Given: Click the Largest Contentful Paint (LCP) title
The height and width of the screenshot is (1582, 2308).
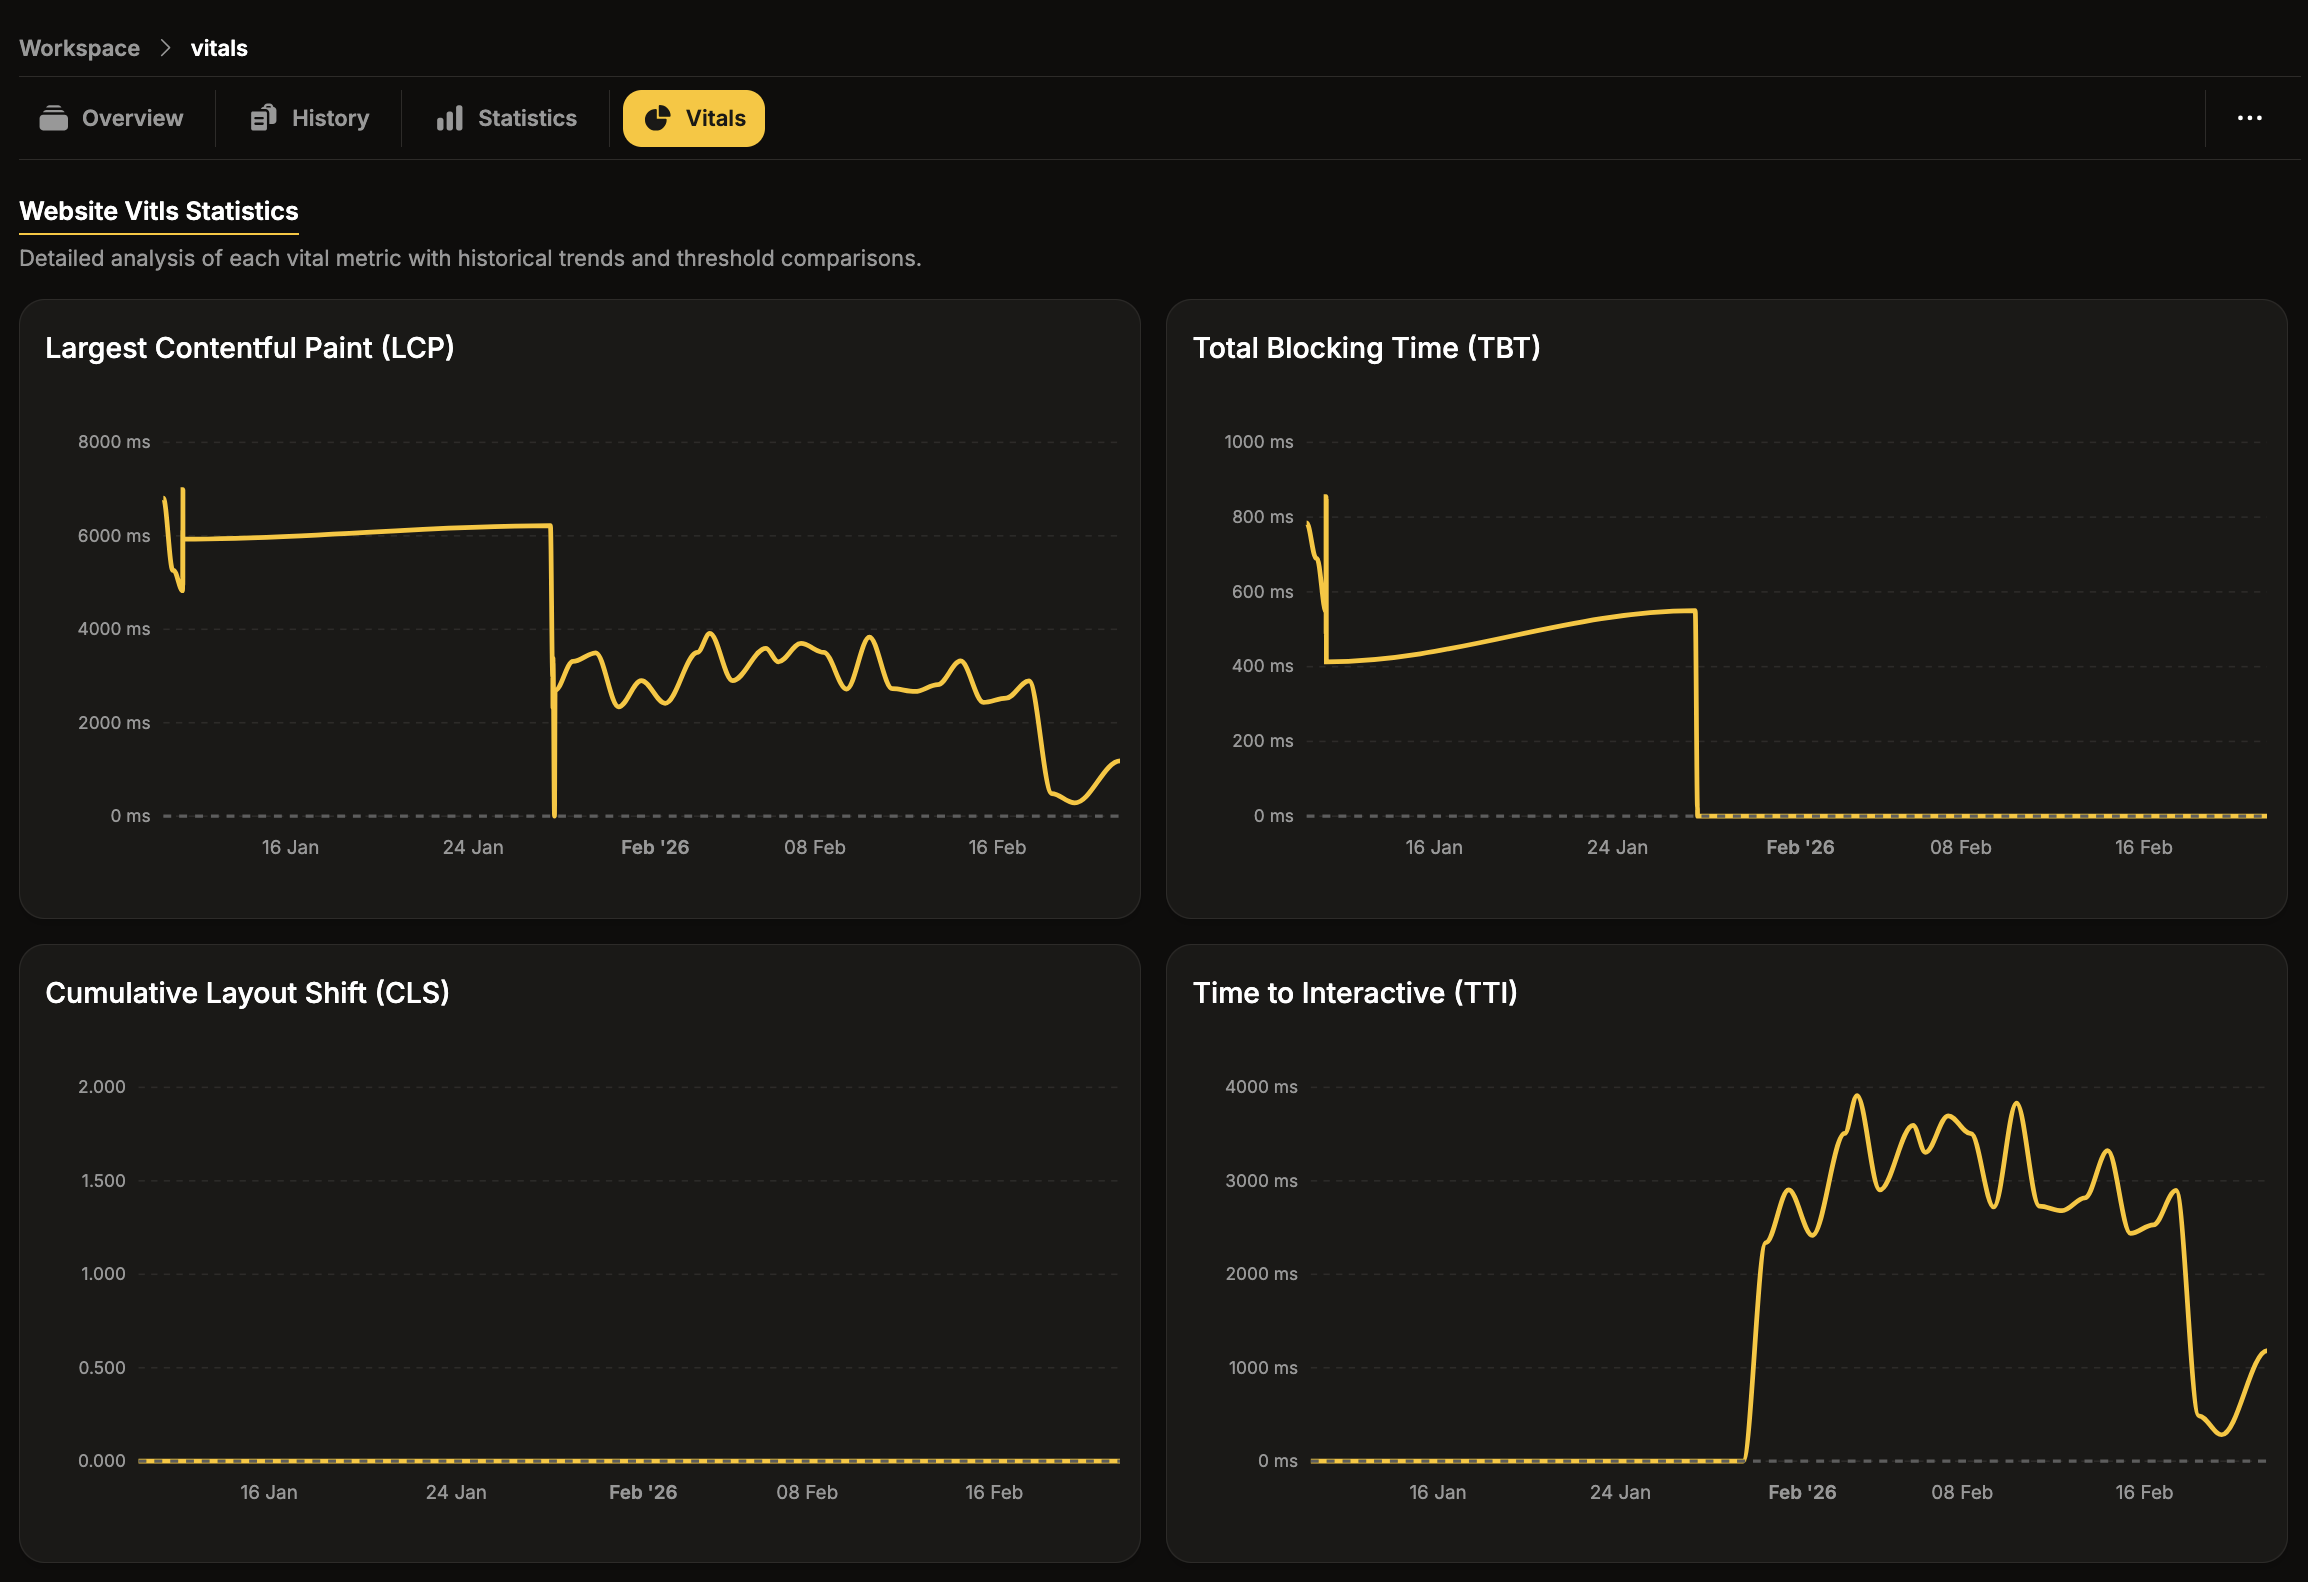Looking at the screenshot, I should [x=250, y=348].
